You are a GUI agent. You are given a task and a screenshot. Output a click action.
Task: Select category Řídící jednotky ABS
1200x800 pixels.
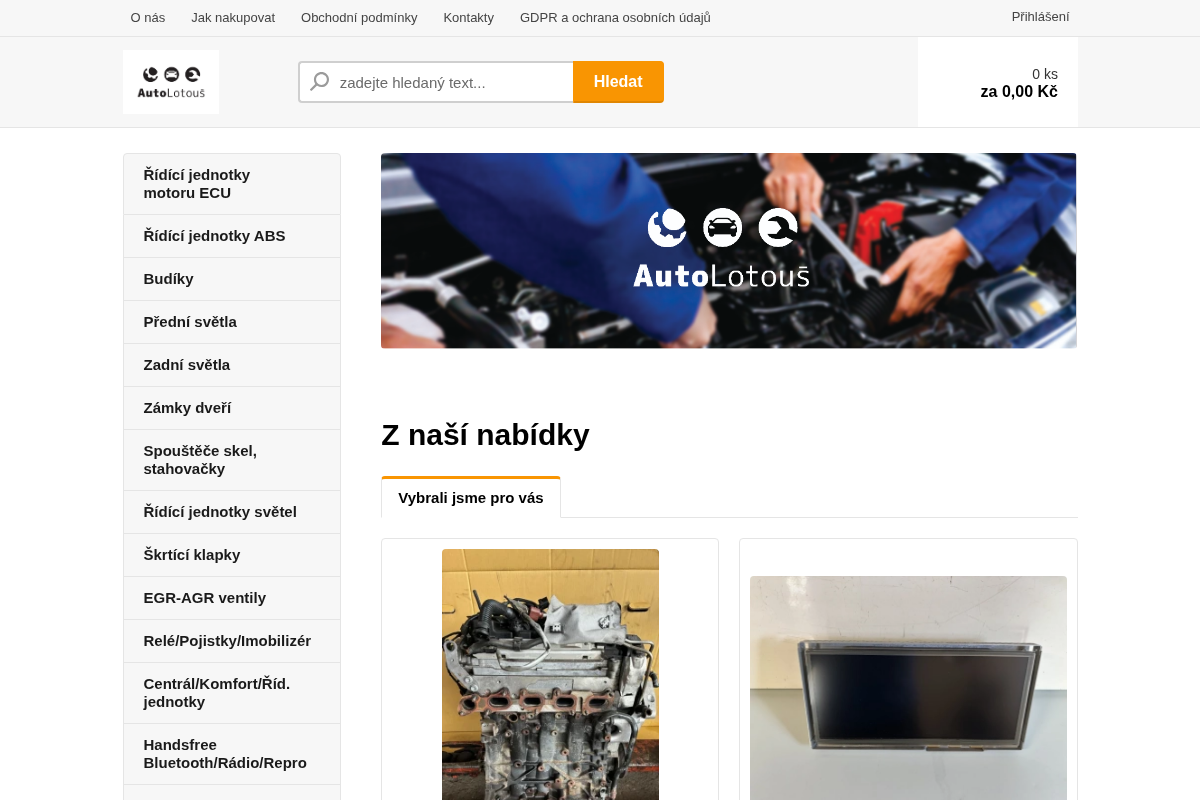tap(232, 236)
